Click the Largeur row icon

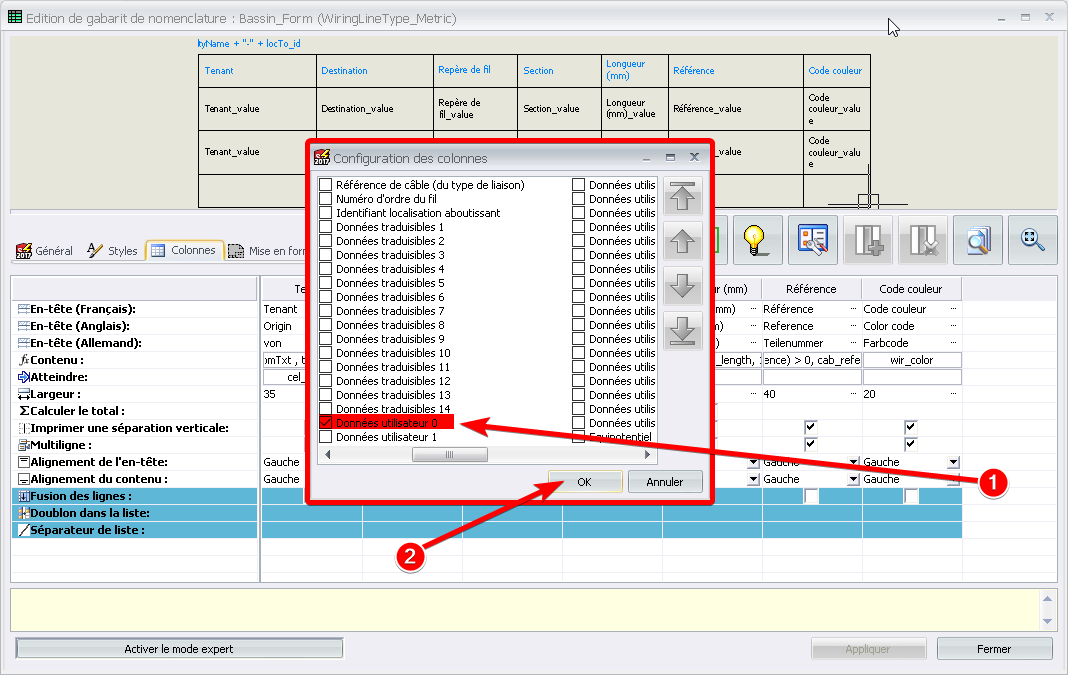pyautogui.click(x=24, y=394)
